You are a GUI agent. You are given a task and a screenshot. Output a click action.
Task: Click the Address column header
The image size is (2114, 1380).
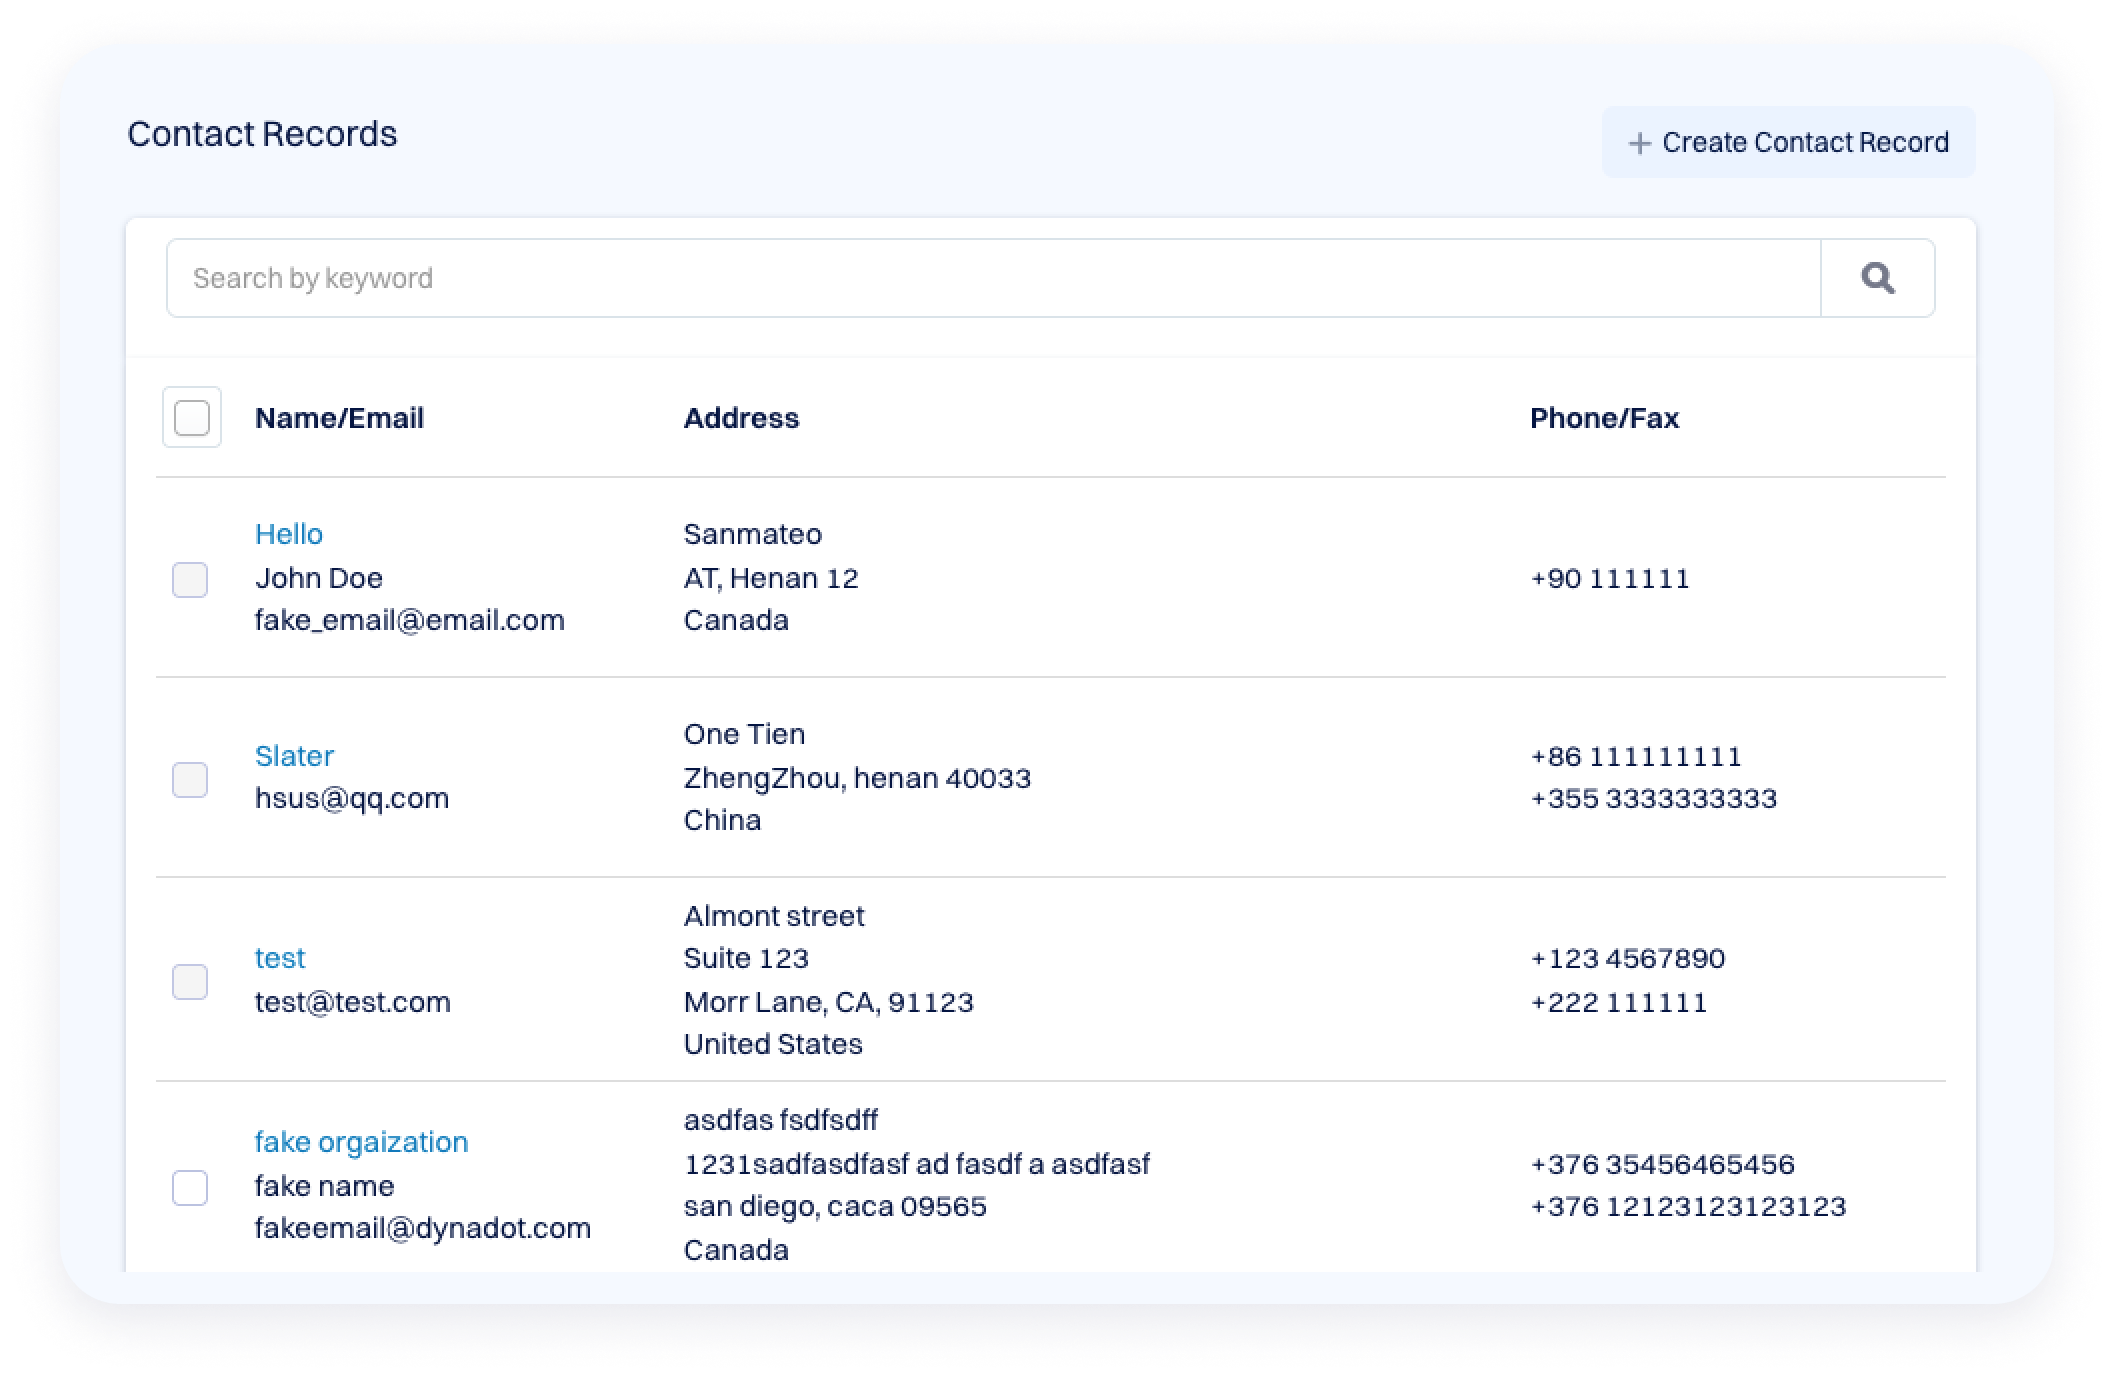[x=741, y=418]
